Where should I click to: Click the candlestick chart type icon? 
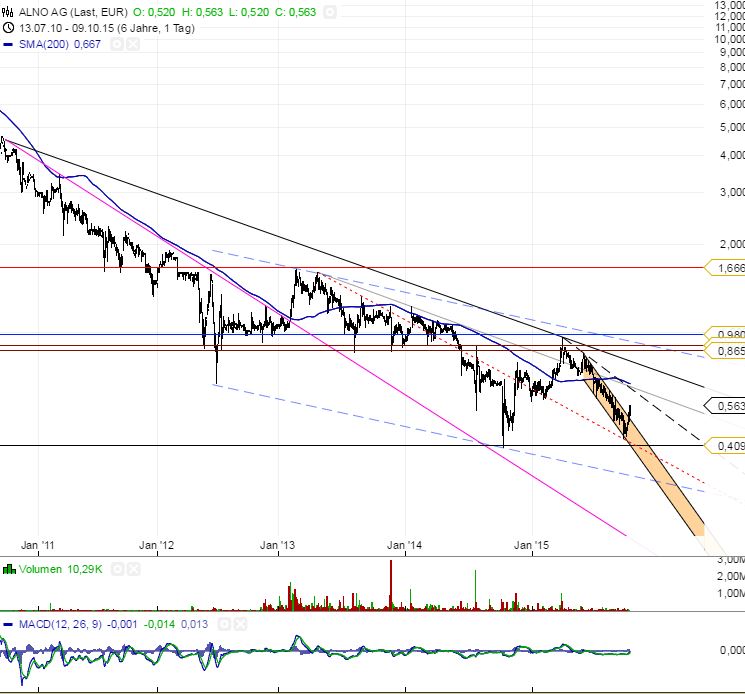(x=8, y=12)
